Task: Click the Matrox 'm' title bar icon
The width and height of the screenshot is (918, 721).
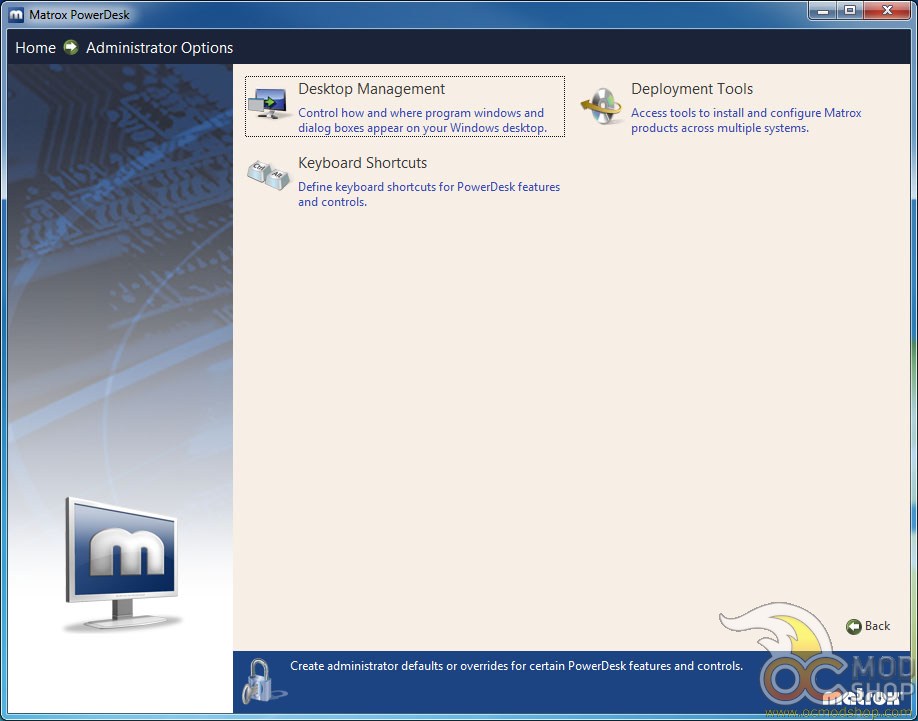Action: coord(16,15)
